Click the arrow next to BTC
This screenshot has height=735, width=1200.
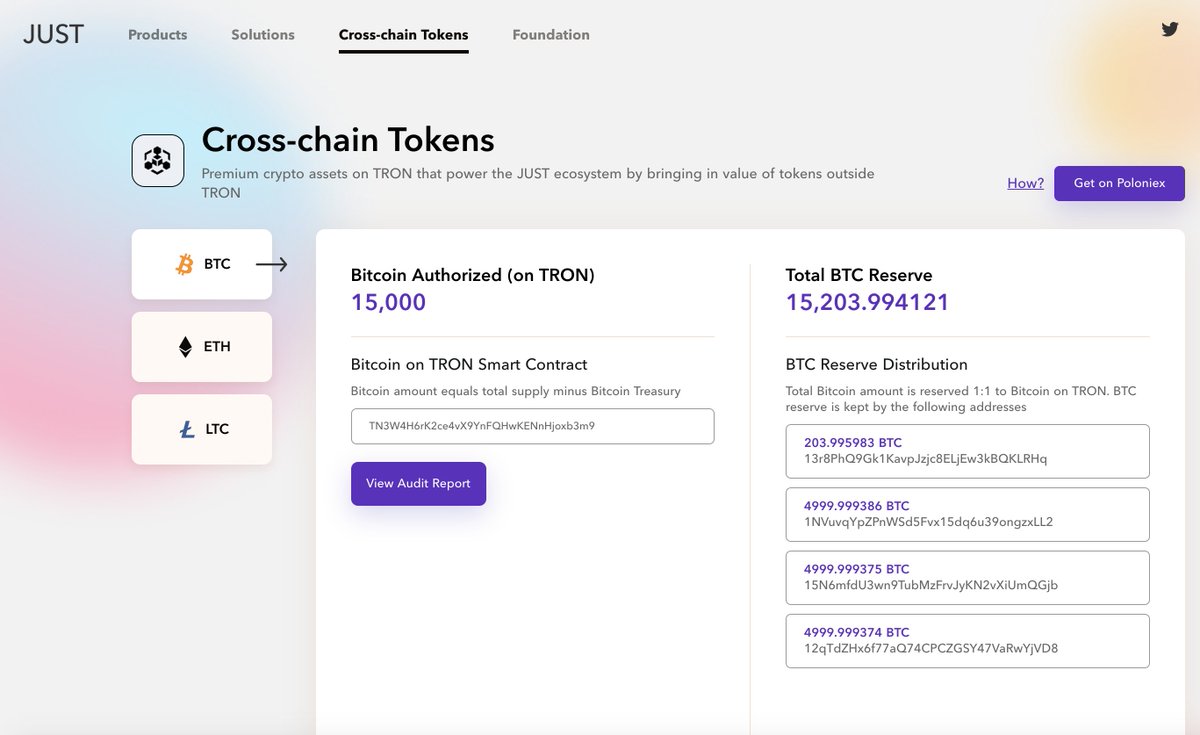271,264
